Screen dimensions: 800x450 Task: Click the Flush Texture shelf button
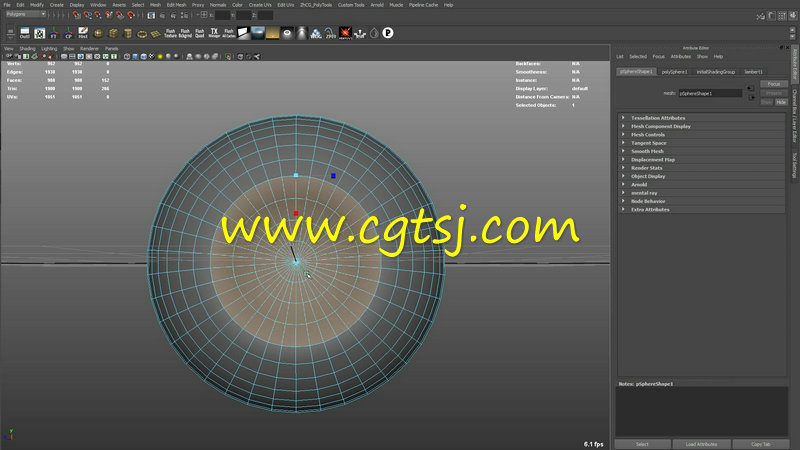pyautogui.click(x=170, y=34)
